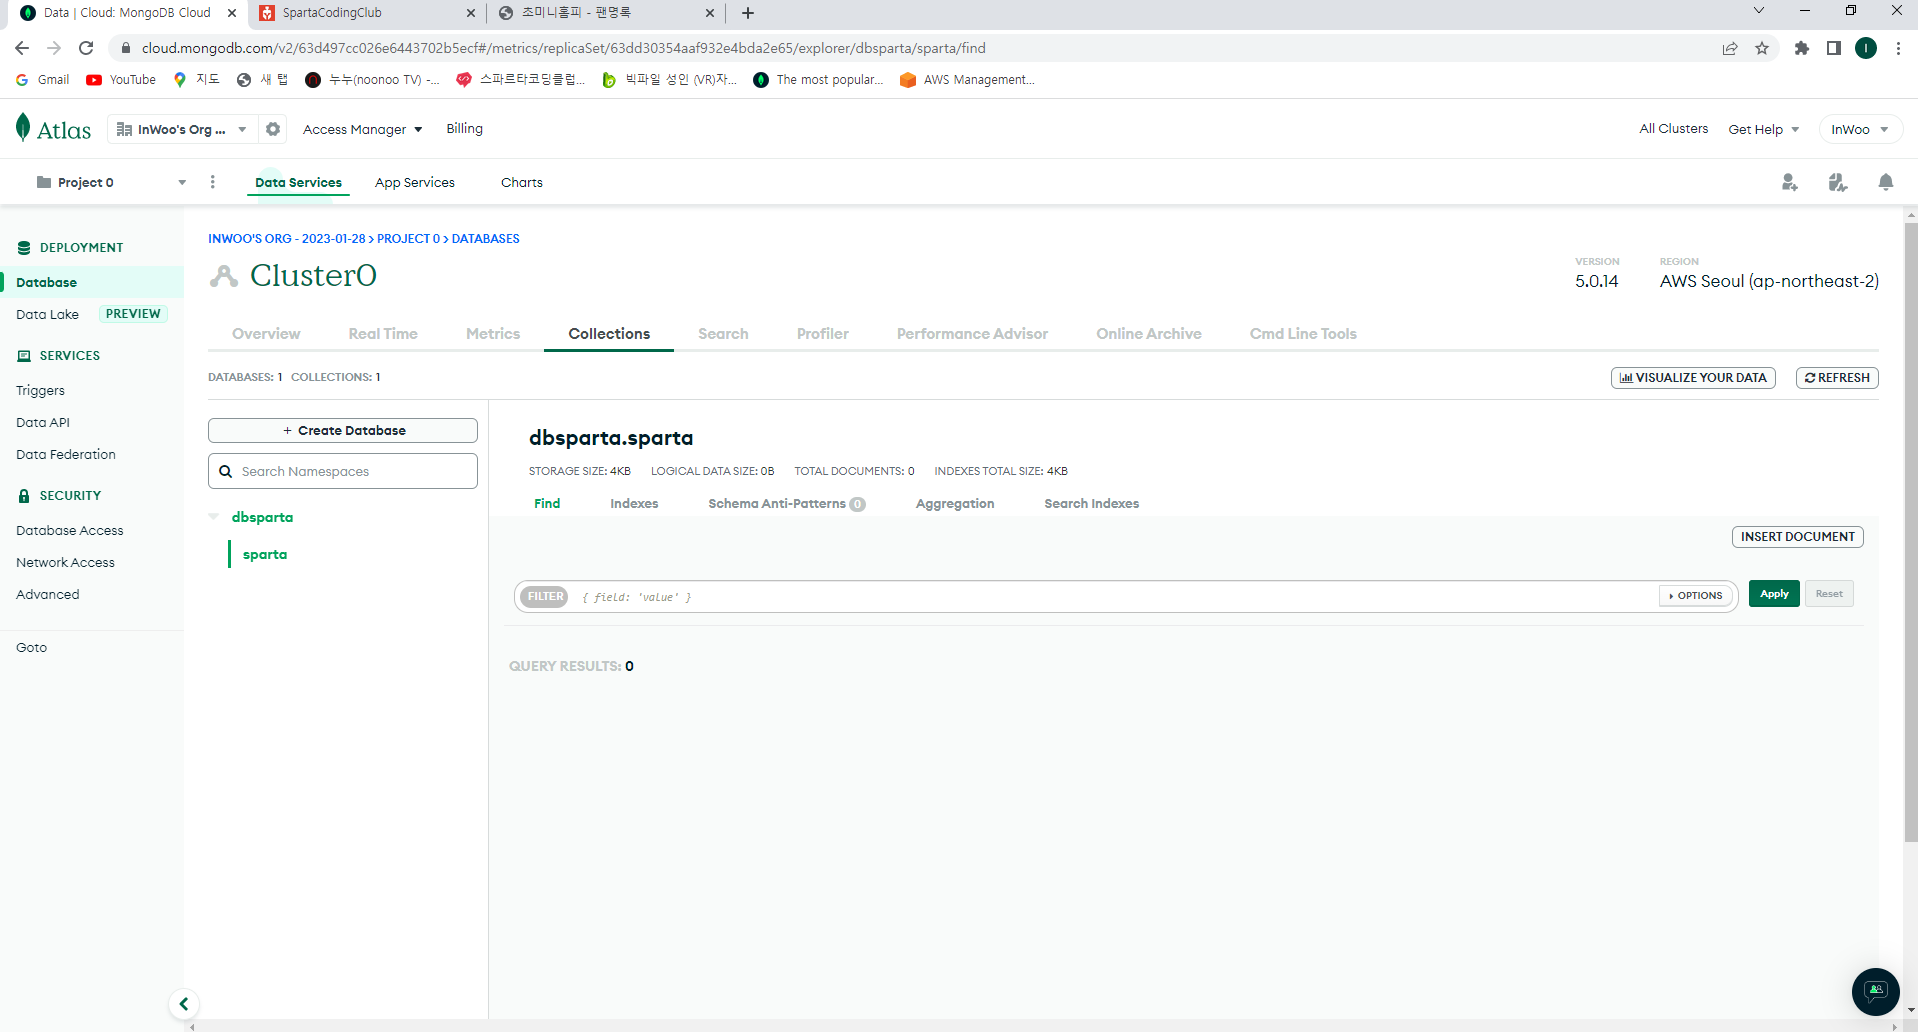The width and height of the screenshot is (1918, 1032).
Task: Collapse the dbsparta database tree
Action: pyautogui.click(x=214, y=517)
